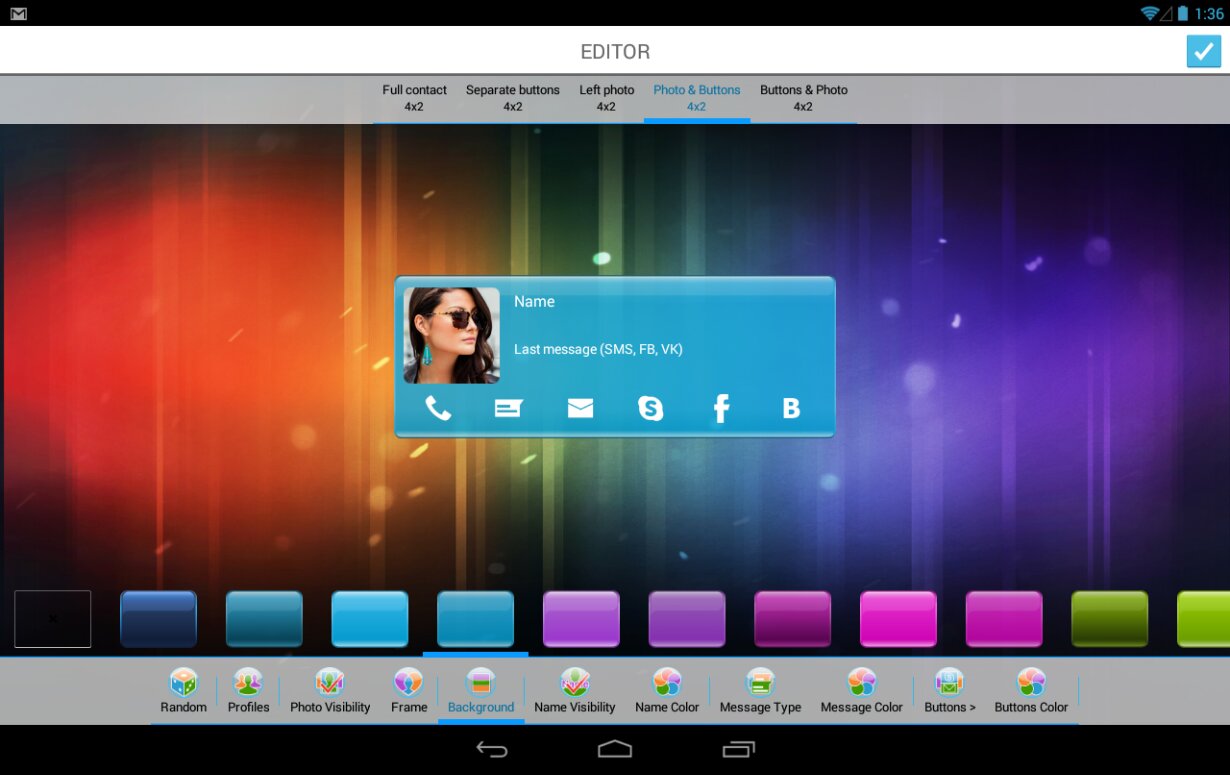Switch to Left photo 4x2 tab

tap(606, 97)
